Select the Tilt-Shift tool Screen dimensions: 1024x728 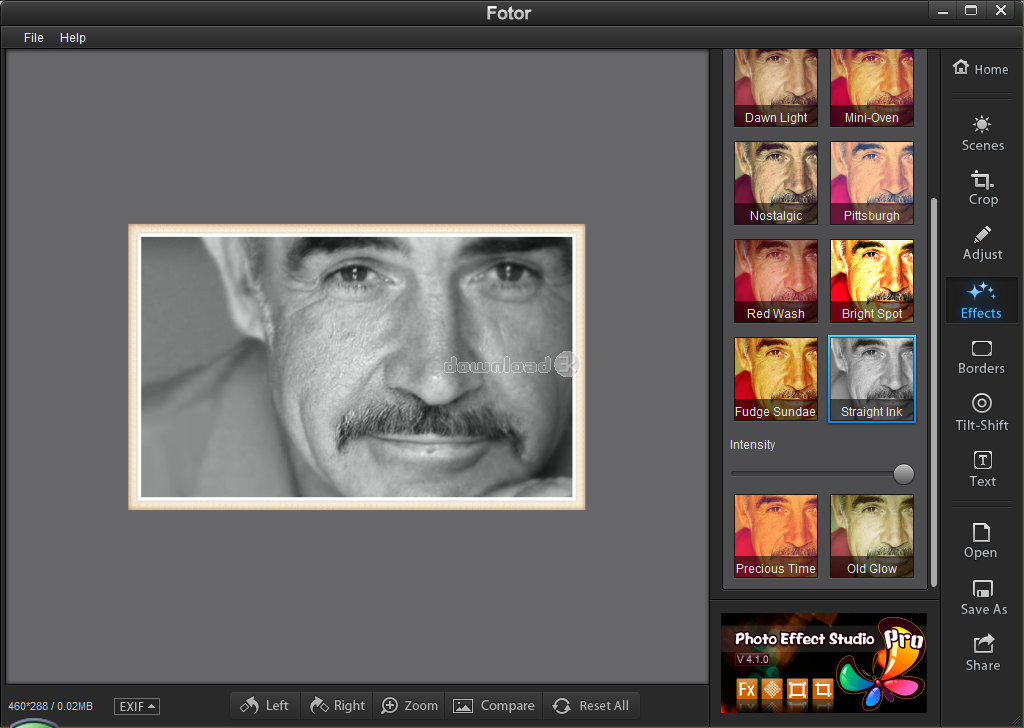[981, 412]
